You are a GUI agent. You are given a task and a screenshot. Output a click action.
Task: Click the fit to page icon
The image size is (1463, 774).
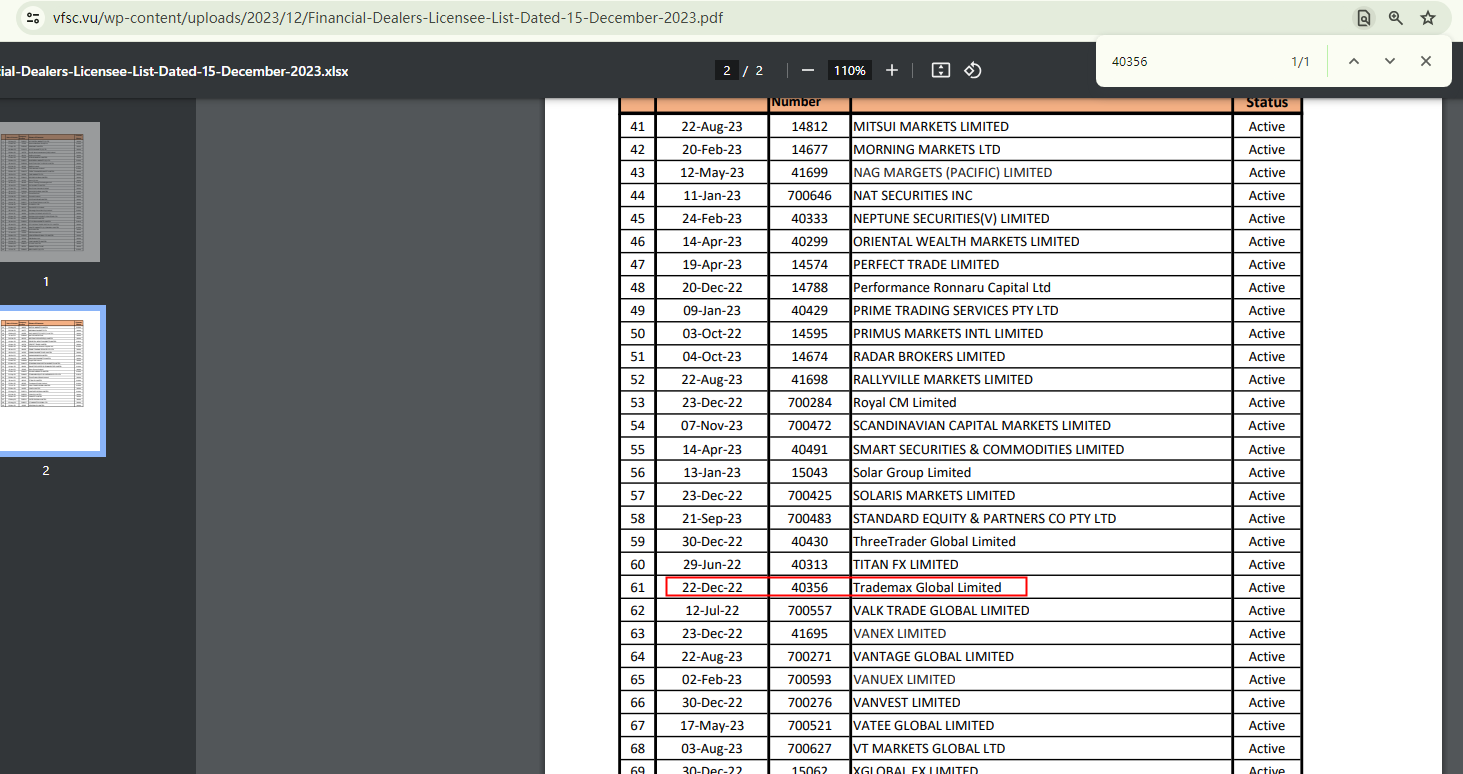(940, 70)
